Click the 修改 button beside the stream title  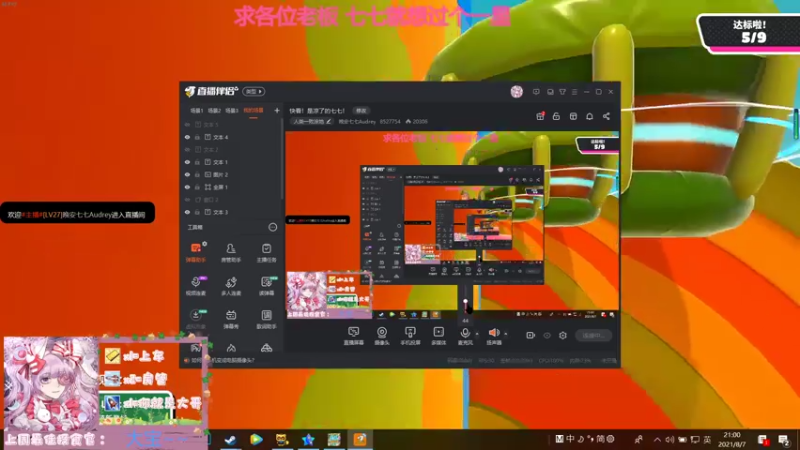pos(361,111)
